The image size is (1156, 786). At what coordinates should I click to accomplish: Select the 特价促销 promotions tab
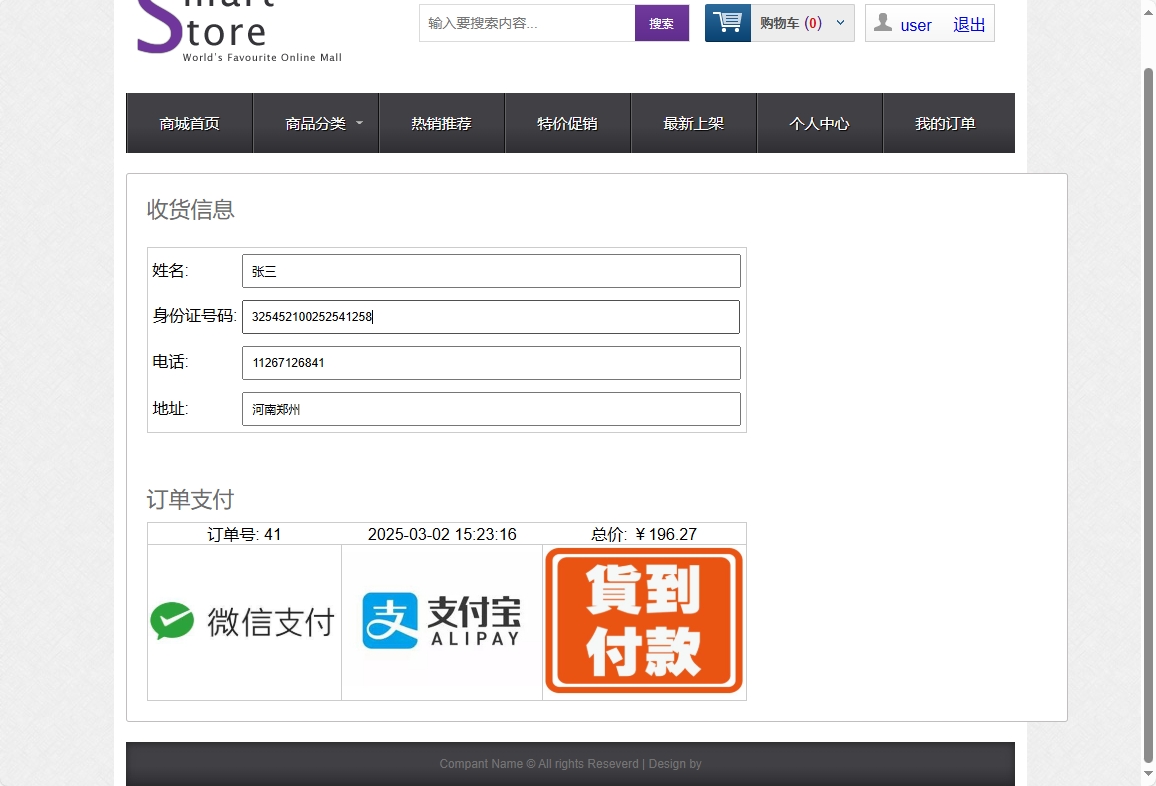[567, 122]
